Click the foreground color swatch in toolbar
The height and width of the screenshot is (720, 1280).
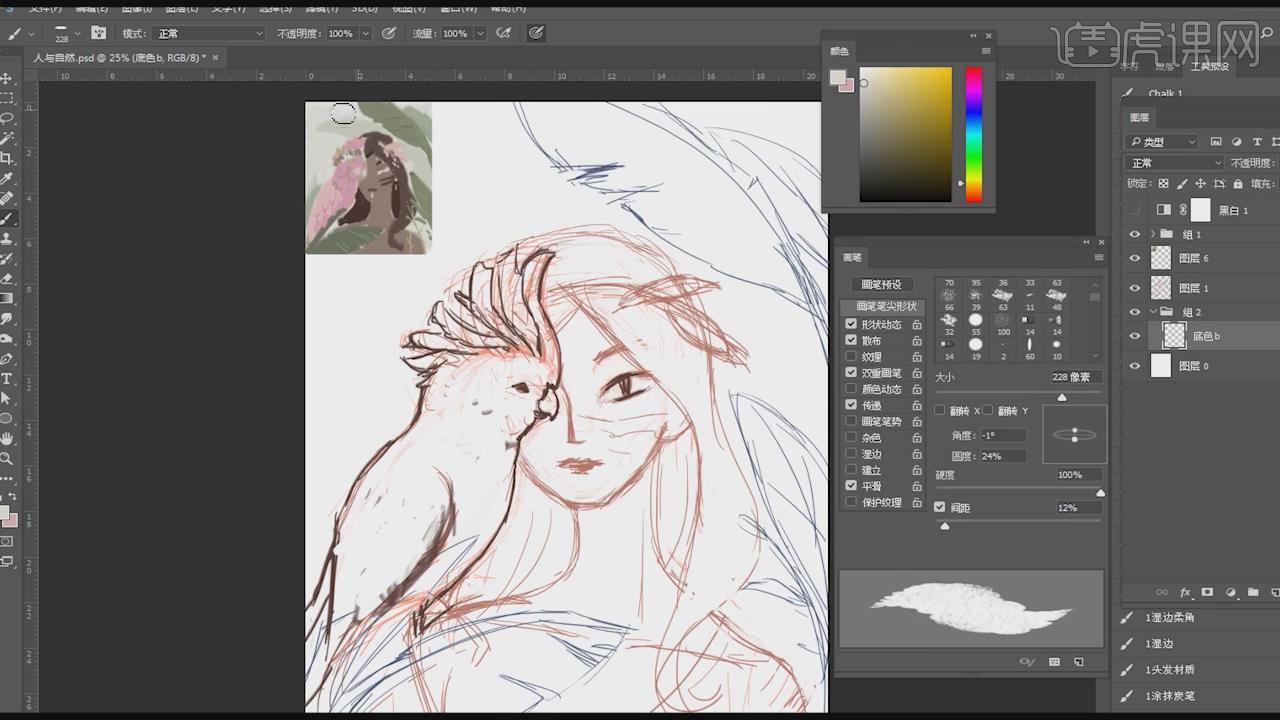(3, 513)
